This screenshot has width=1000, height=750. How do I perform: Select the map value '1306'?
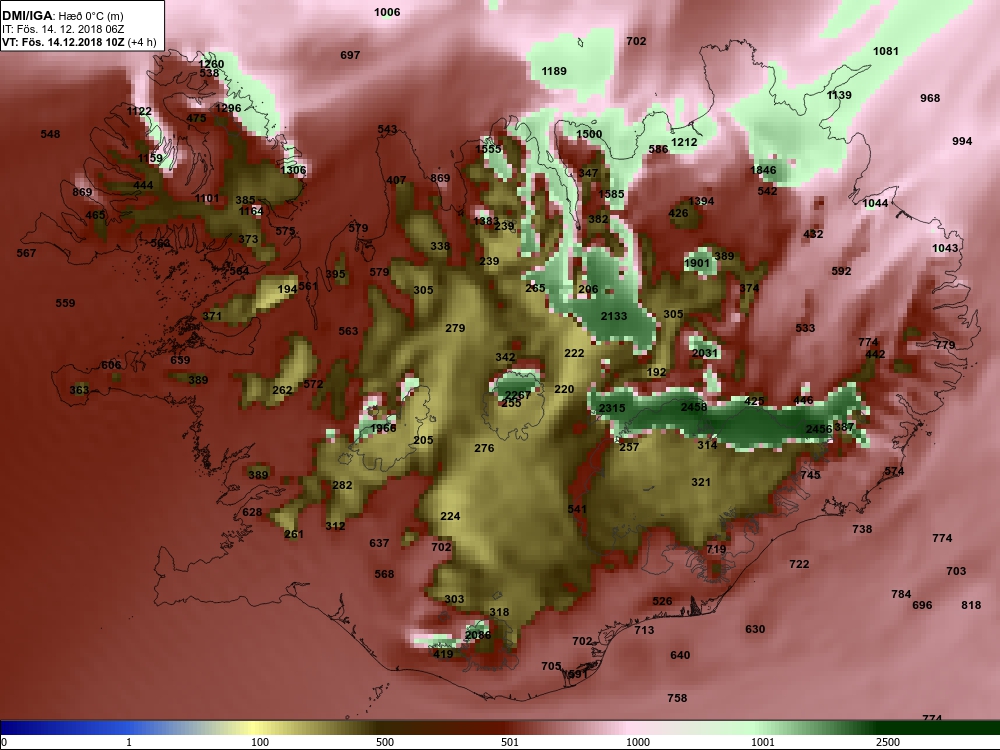pyautogui.click(x=293, y=170)
